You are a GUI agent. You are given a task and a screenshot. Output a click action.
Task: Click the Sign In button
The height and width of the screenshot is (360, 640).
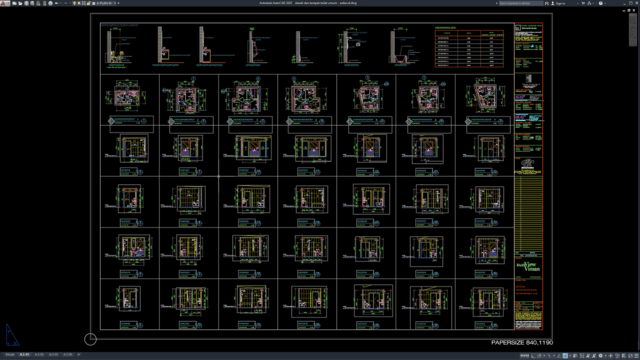click(x=558, y=3)
